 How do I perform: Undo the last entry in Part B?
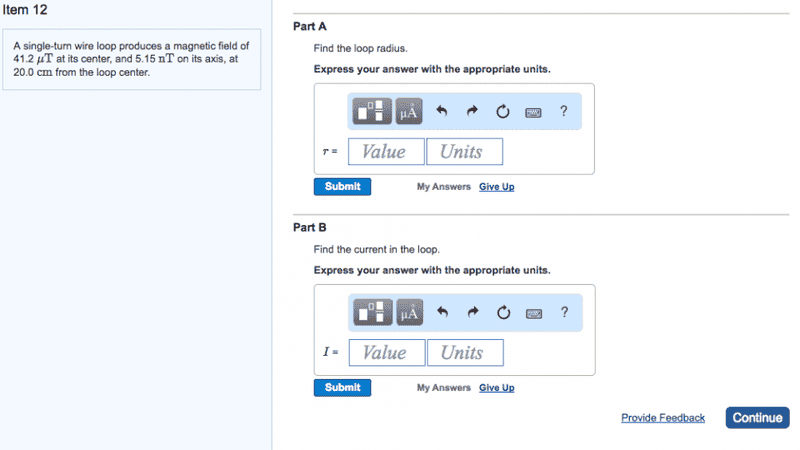tap(441, 313)
